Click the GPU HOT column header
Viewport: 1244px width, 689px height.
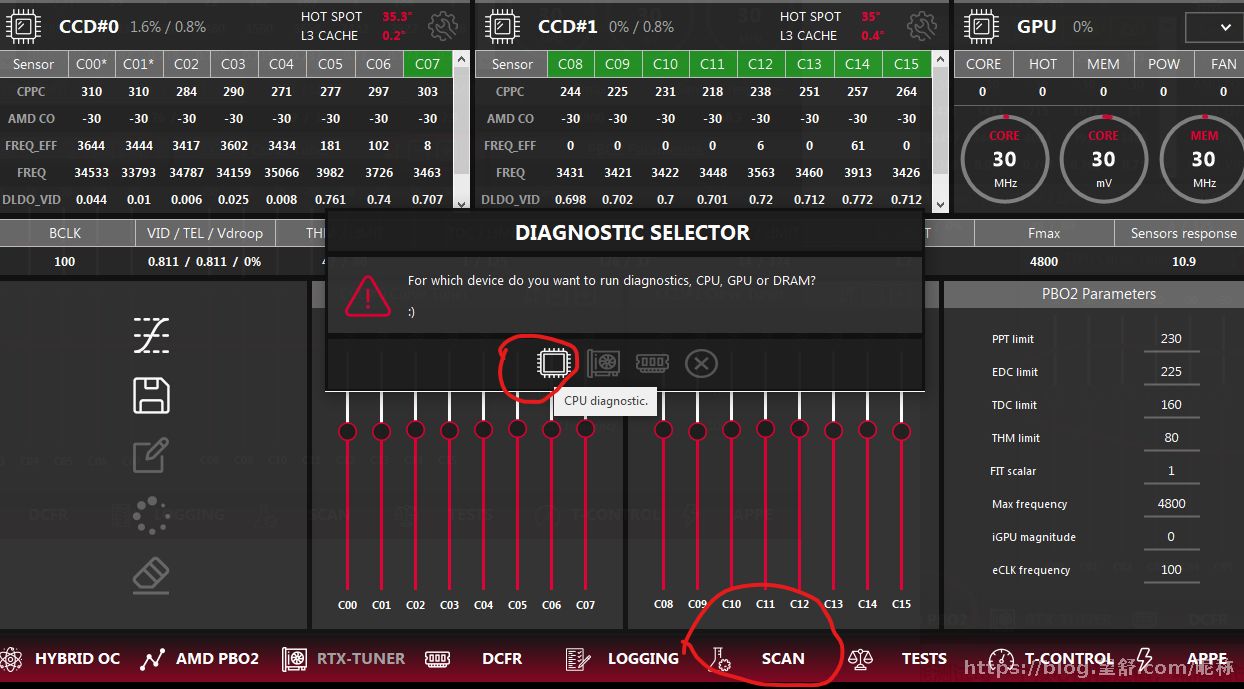tap(1043, 64)
